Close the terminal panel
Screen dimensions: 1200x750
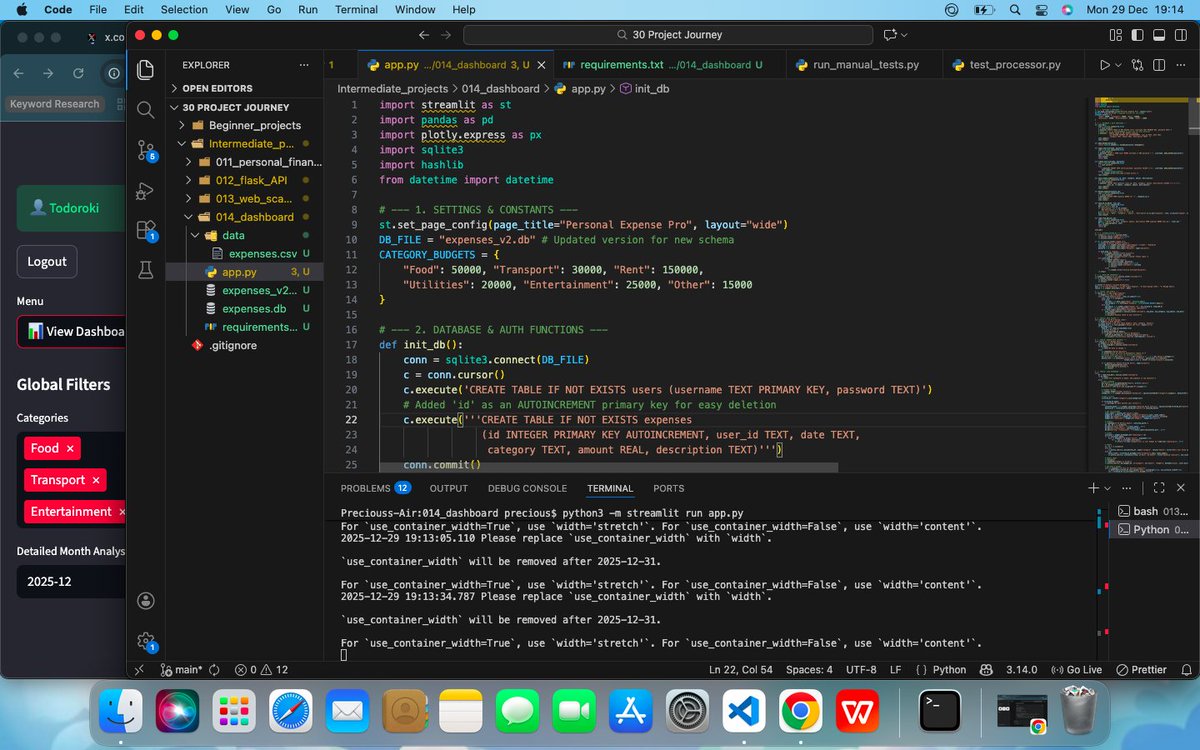point(1181,488)
